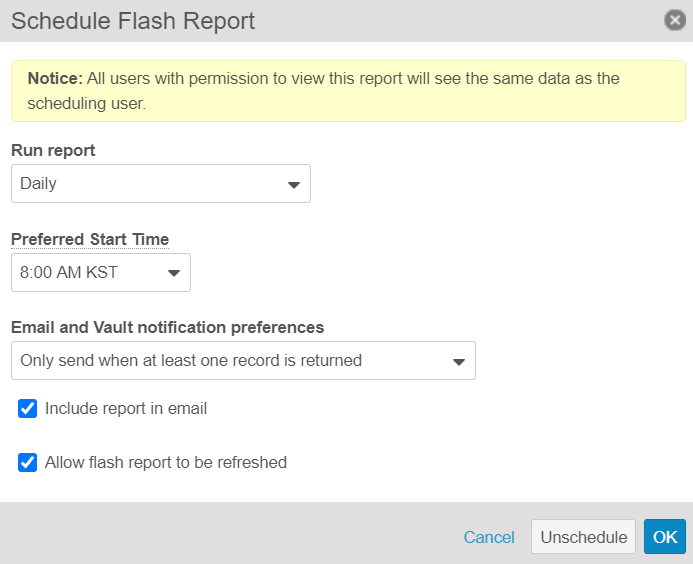Click the Schedule Flash Report title bar

[x=300, y=20]
